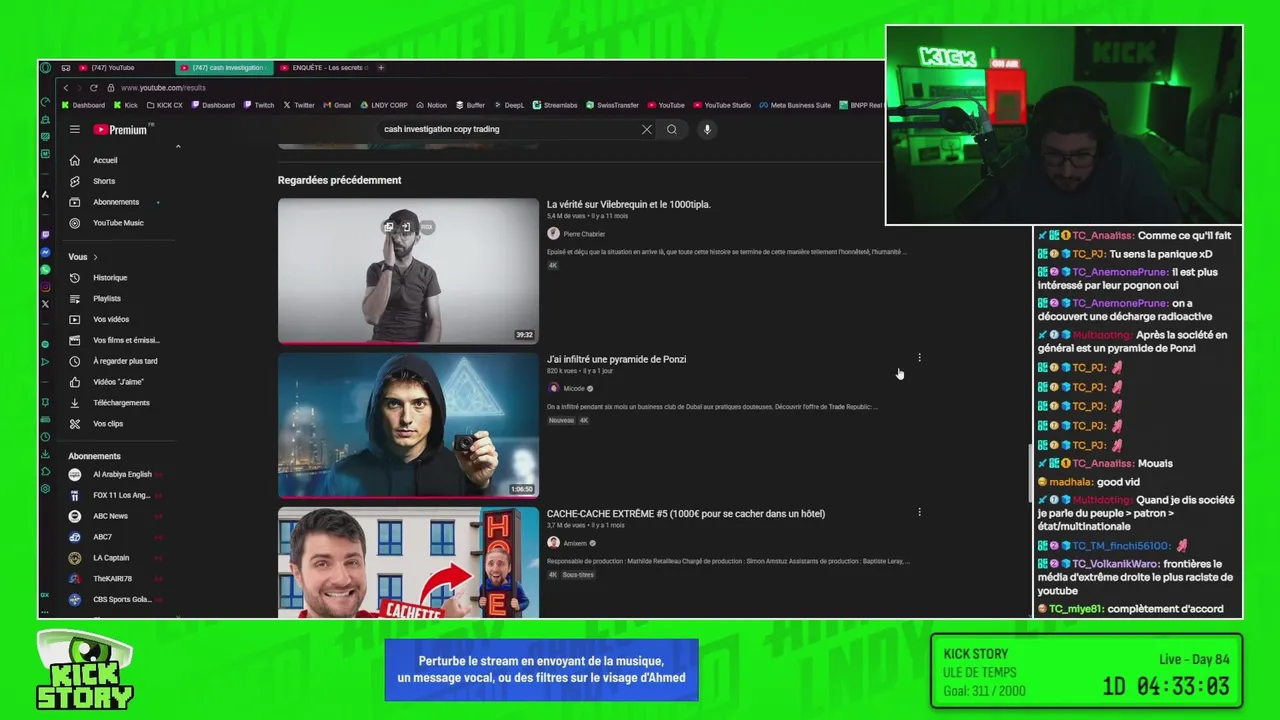The width and height of the screenshot is (1280, 720).
Task: Open the YouTube hamburger guide menu
Action: tap(74, 129)
